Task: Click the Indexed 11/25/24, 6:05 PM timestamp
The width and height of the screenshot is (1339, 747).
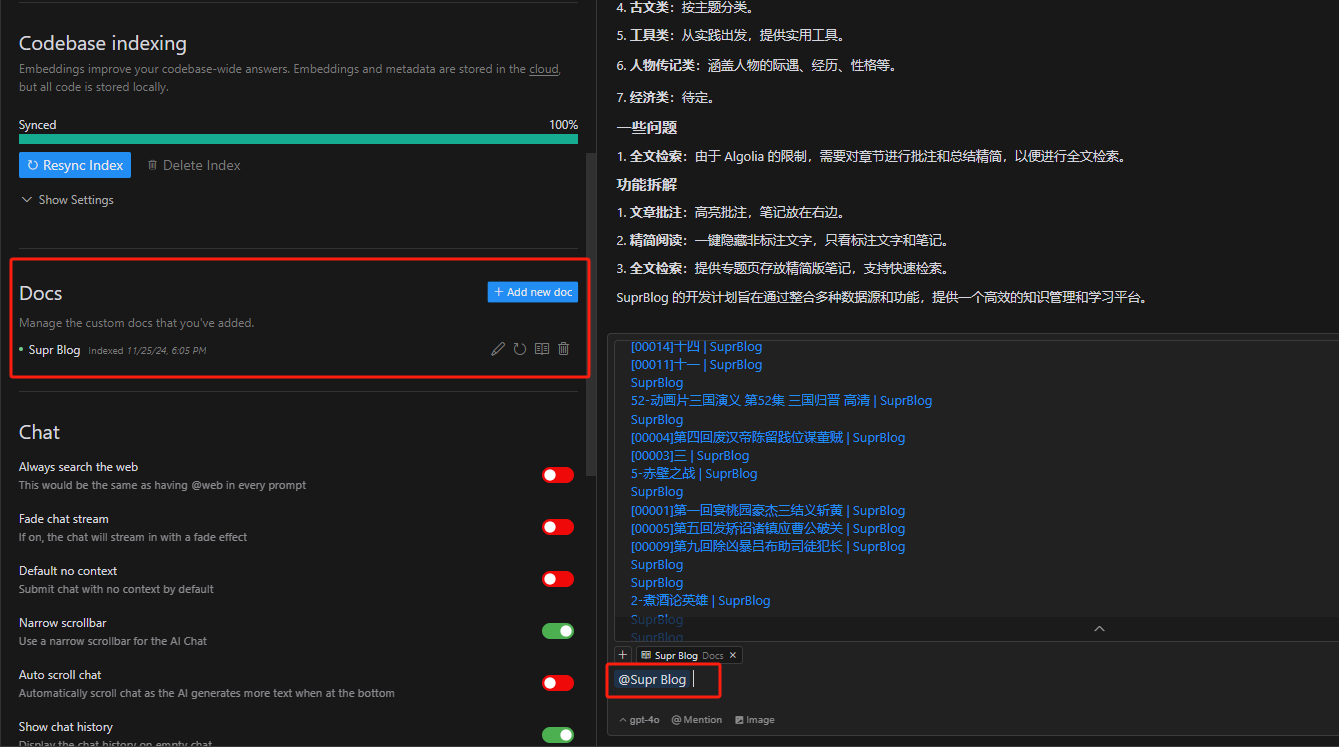Action: 147,351
